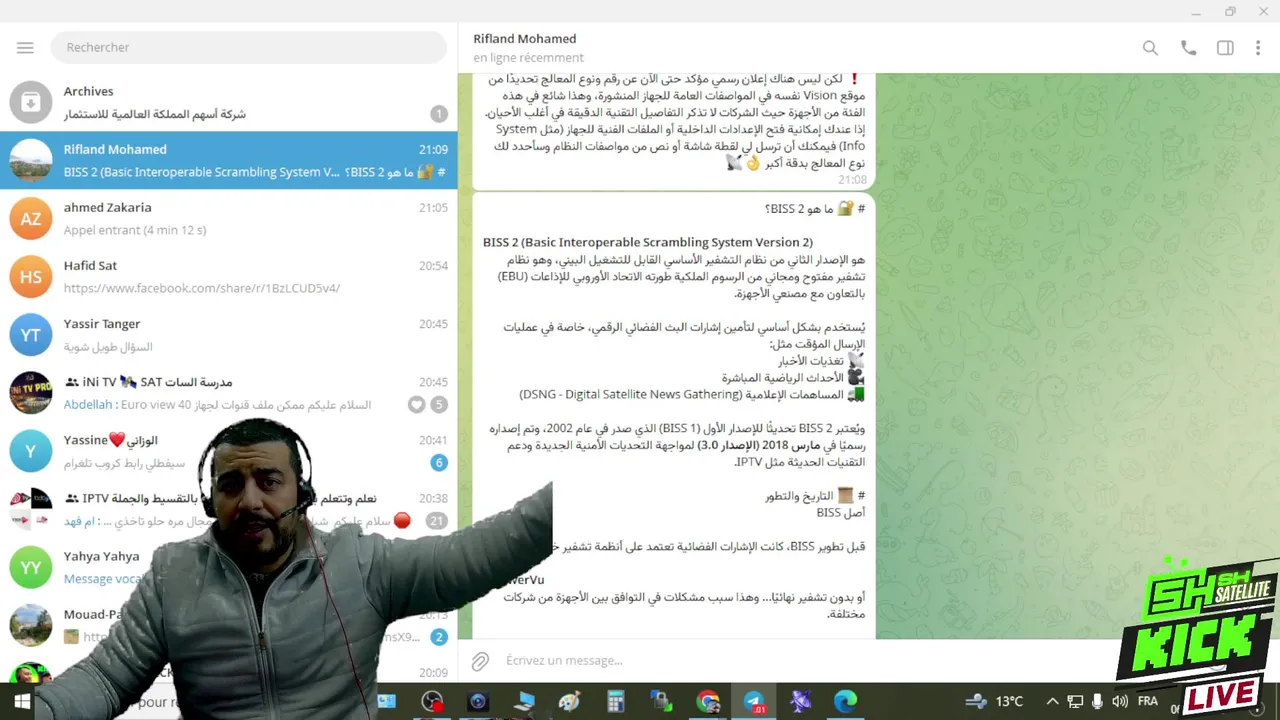Click unread counter 21 on IPTV group

coord(436,520)
